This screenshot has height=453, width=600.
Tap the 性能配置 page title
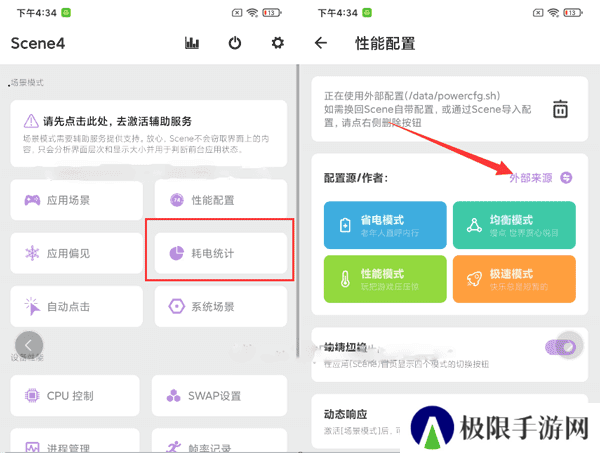click(x=385, y=43)
